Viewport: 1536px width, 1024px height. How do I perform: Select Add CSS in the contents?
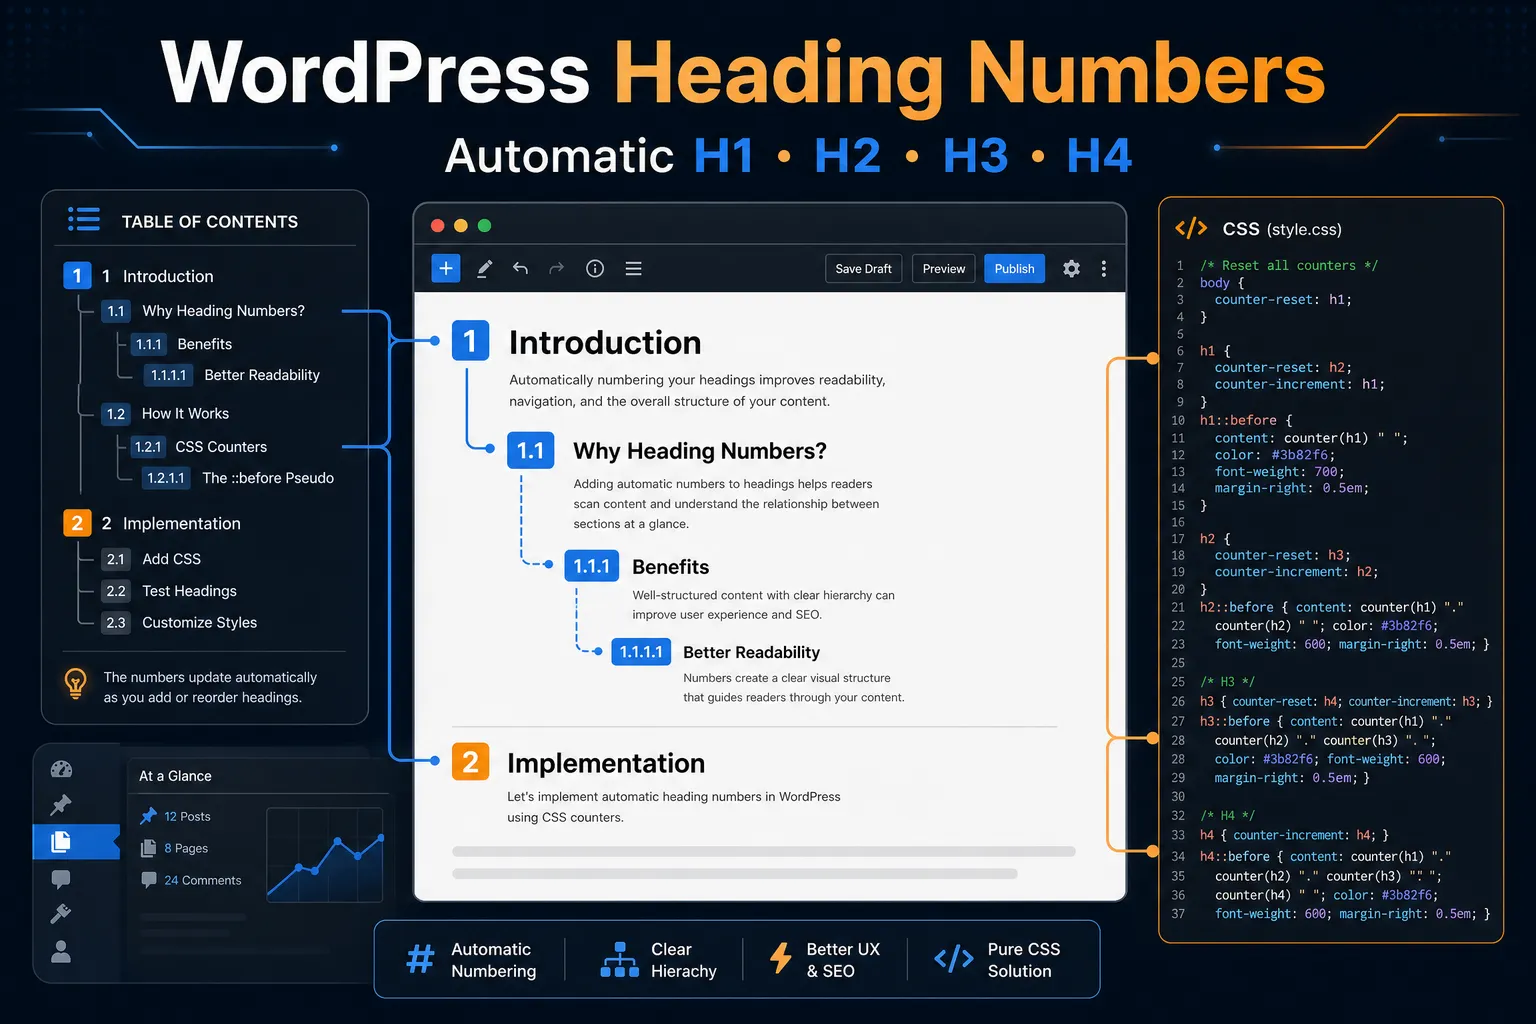(x=171, y=559)
